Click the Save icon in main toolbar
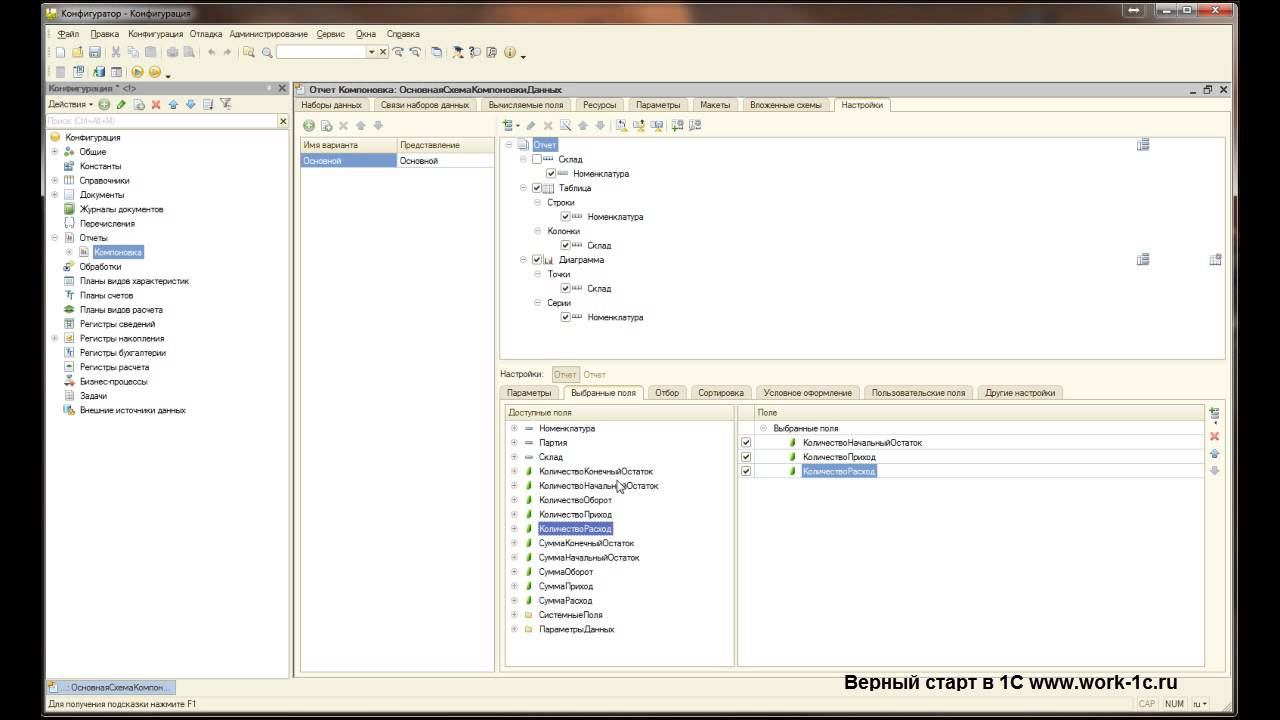The width and height of the screenshot is (1280, 720). point(95,52)
